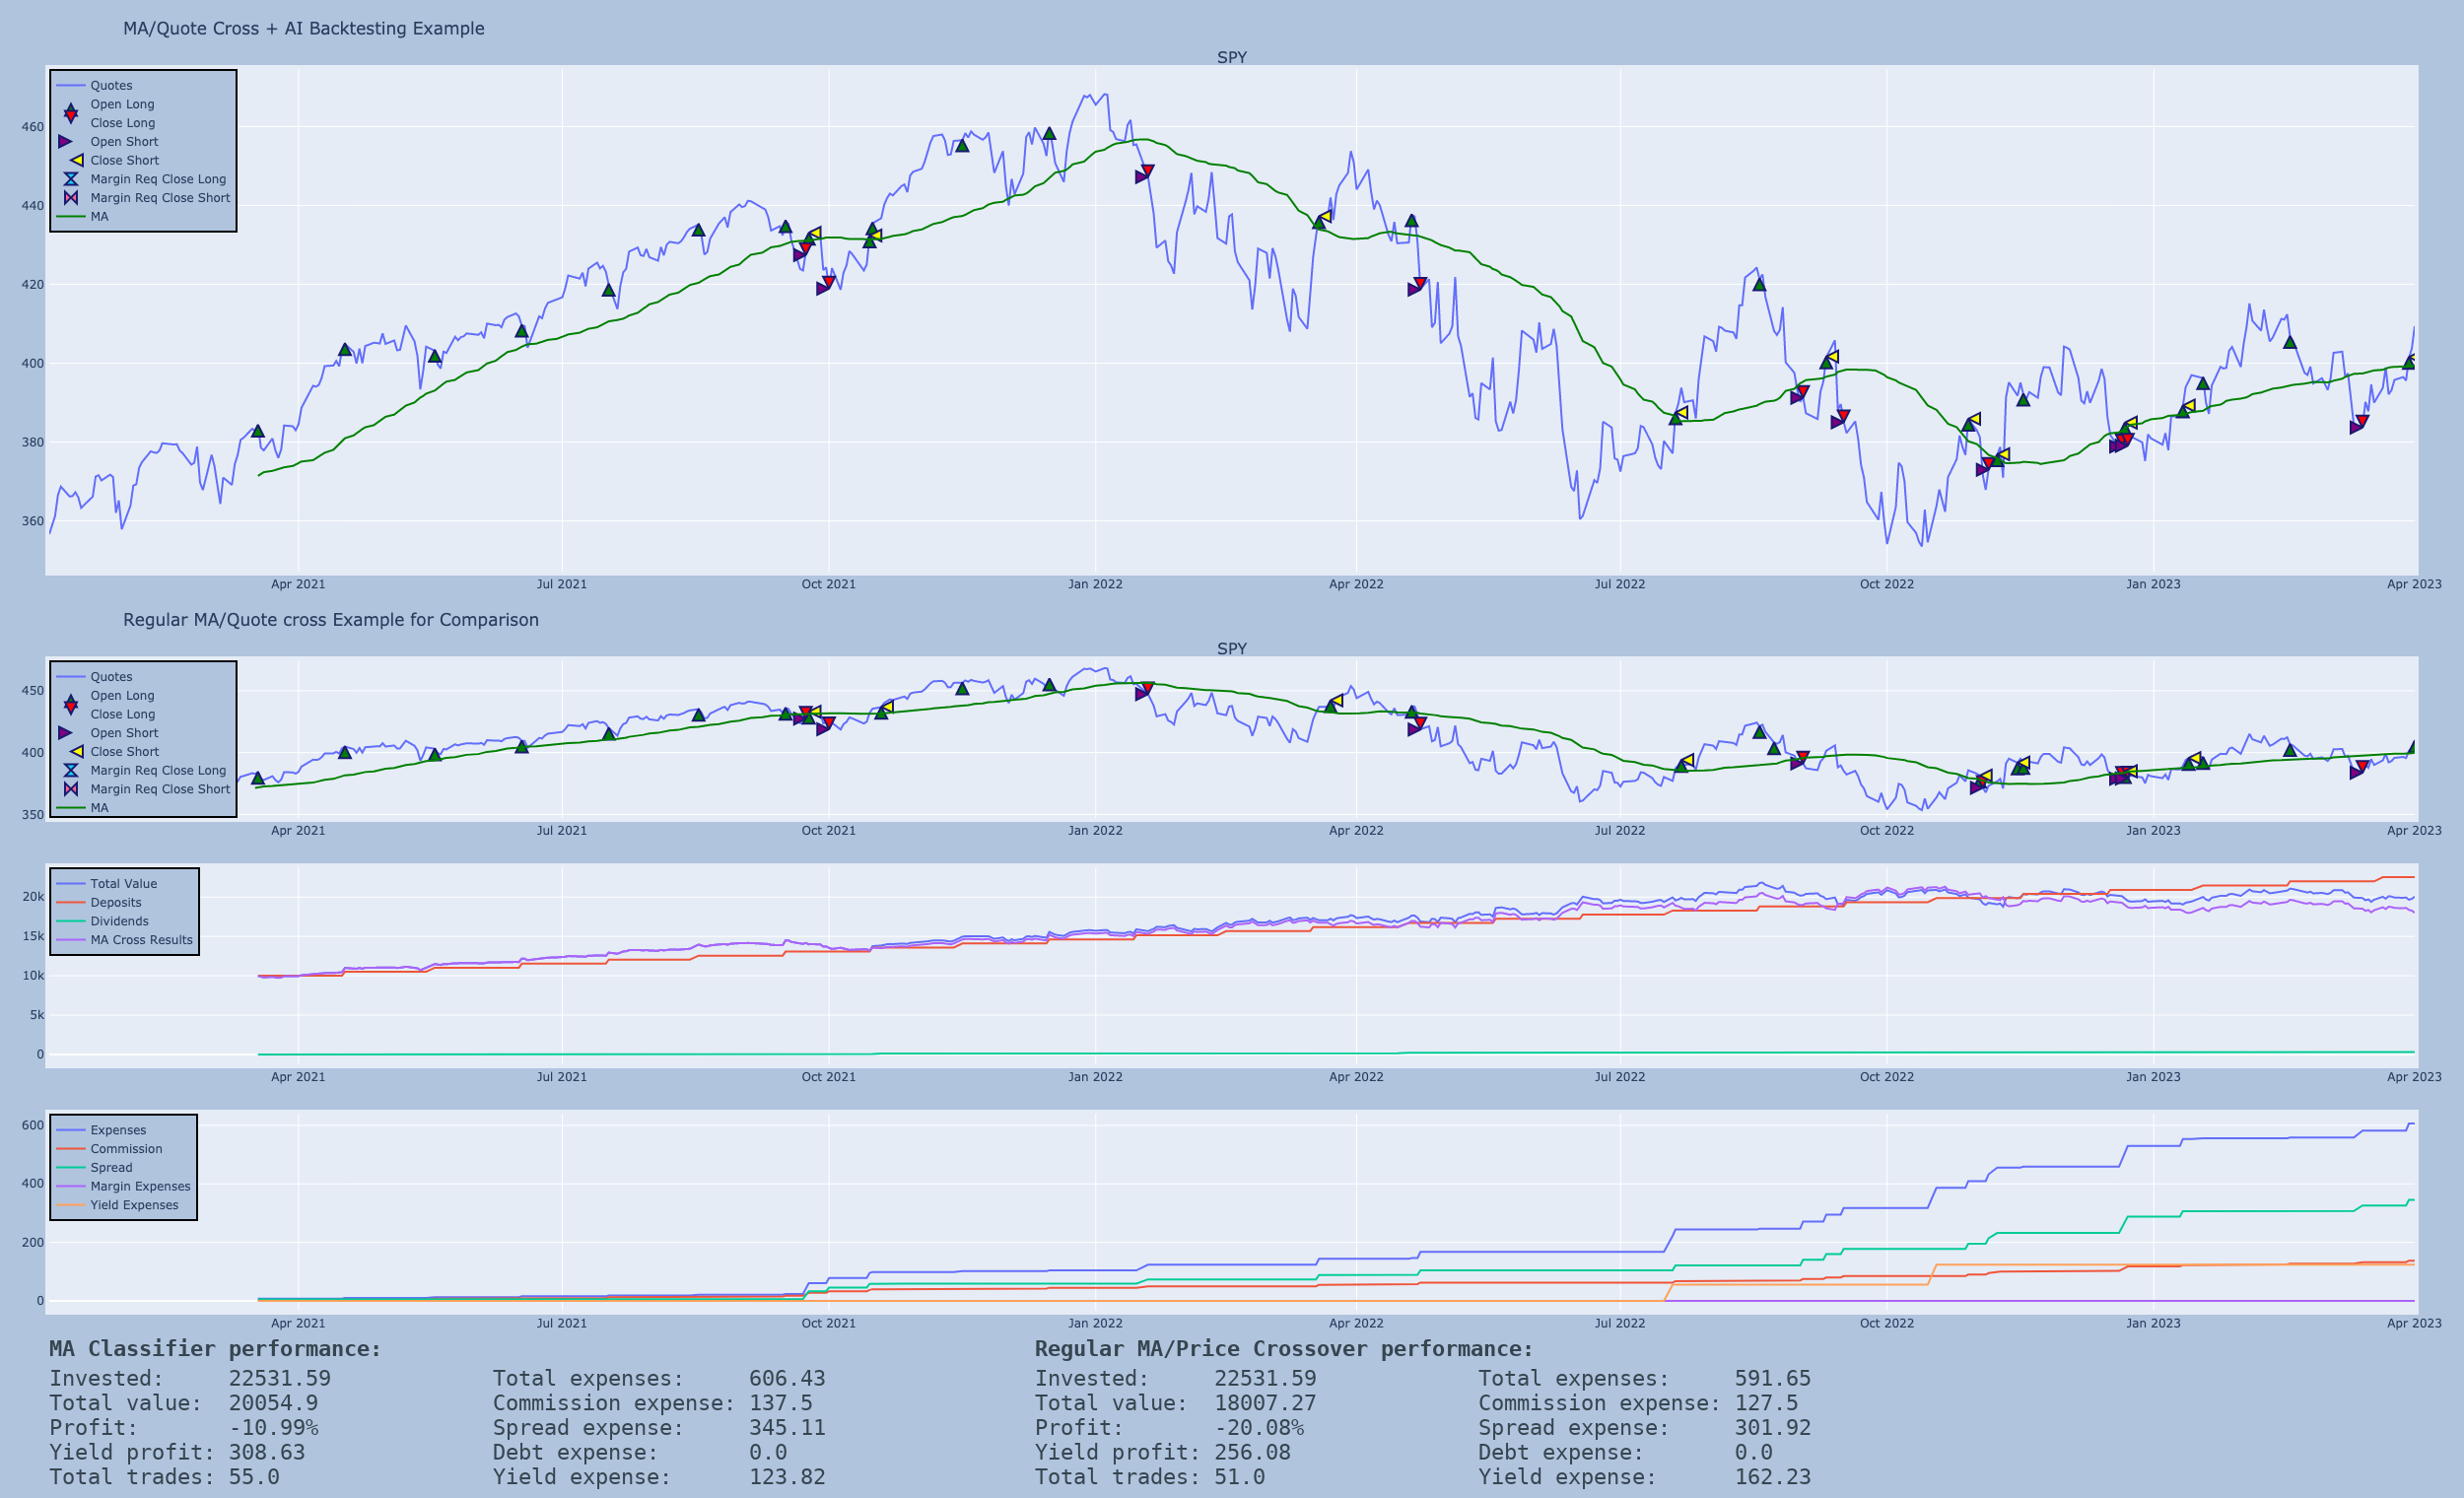Toggle Spread line in expenses chart legend

point(111,1168)
